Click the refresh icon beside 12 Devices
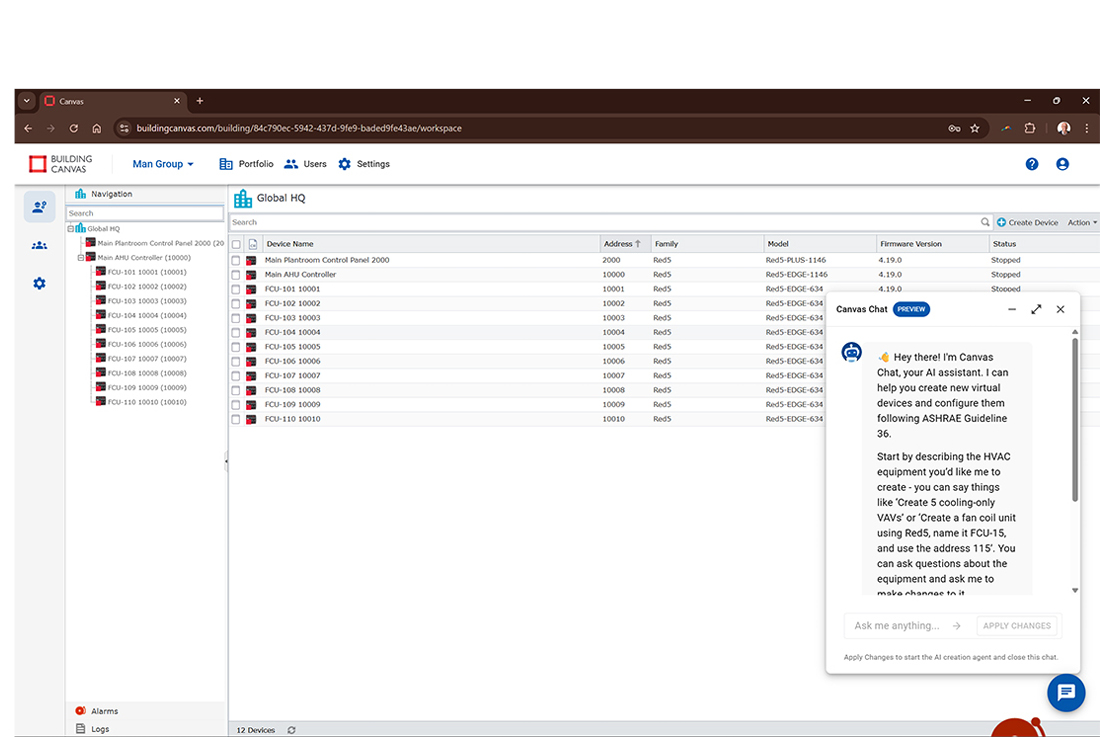The height and width of the screenshot is (737, 1100). point(291,730)
